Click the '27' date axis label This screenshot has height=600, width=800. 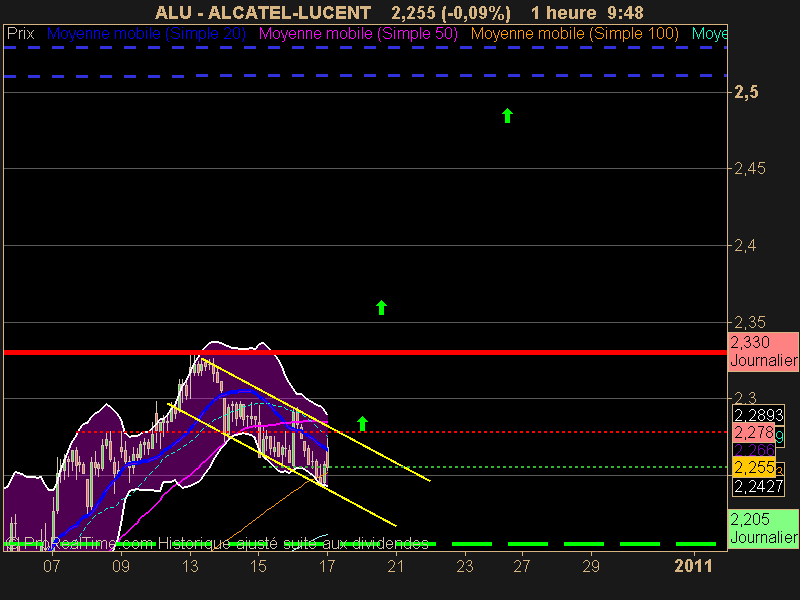click(x=522, y=566)
